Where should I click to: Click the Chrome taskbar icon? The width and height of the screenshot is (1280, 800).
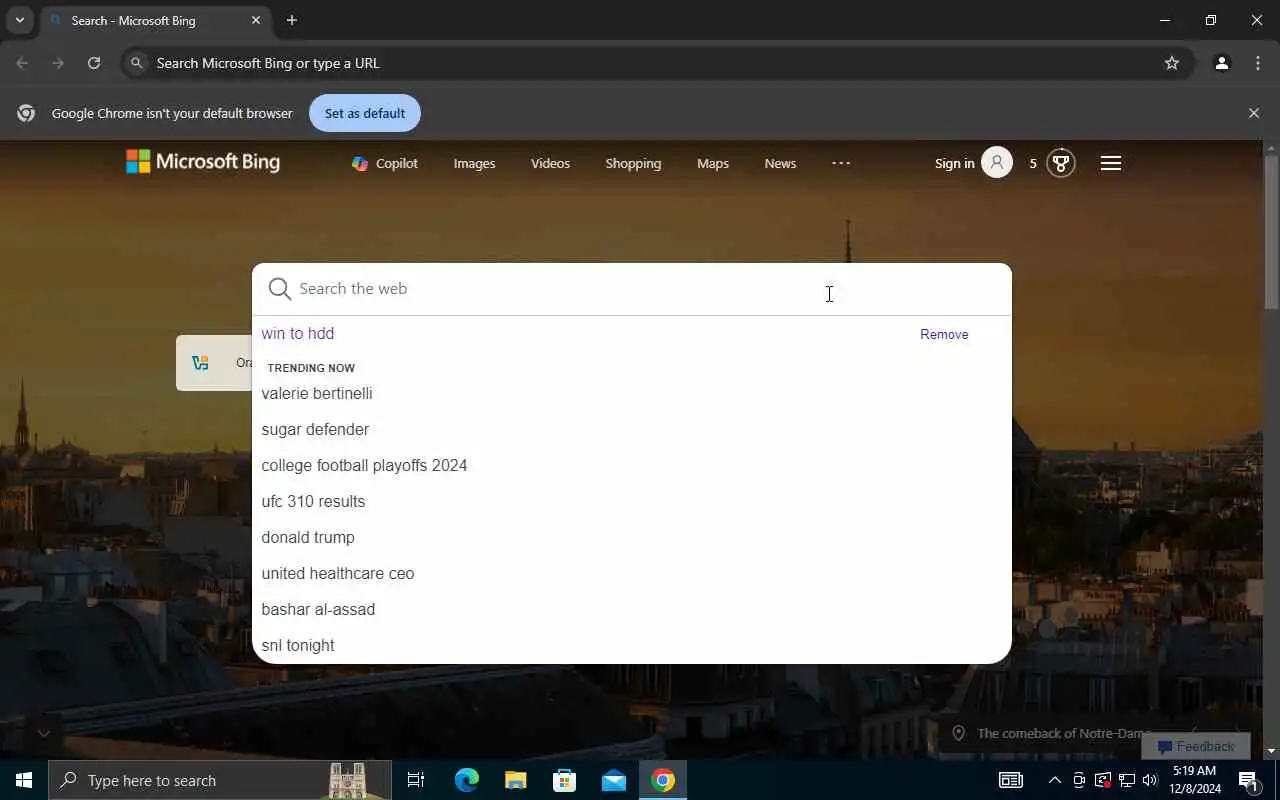point(663,780)
